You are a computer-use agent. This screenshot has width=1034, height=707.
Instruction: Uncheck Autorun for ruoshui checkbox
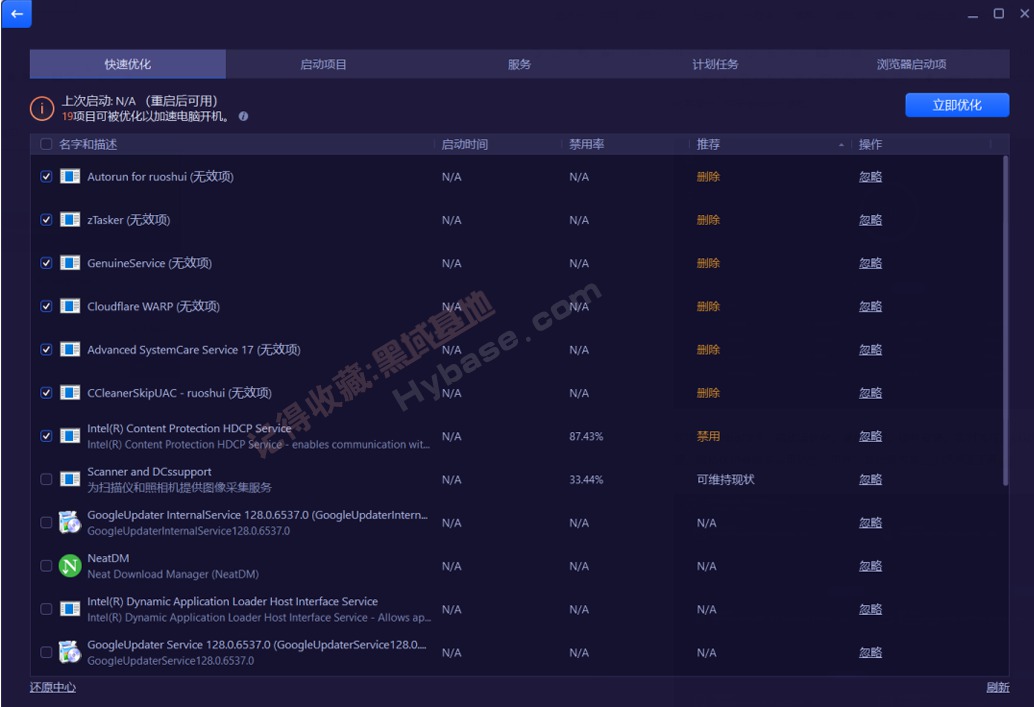[46, 177]
